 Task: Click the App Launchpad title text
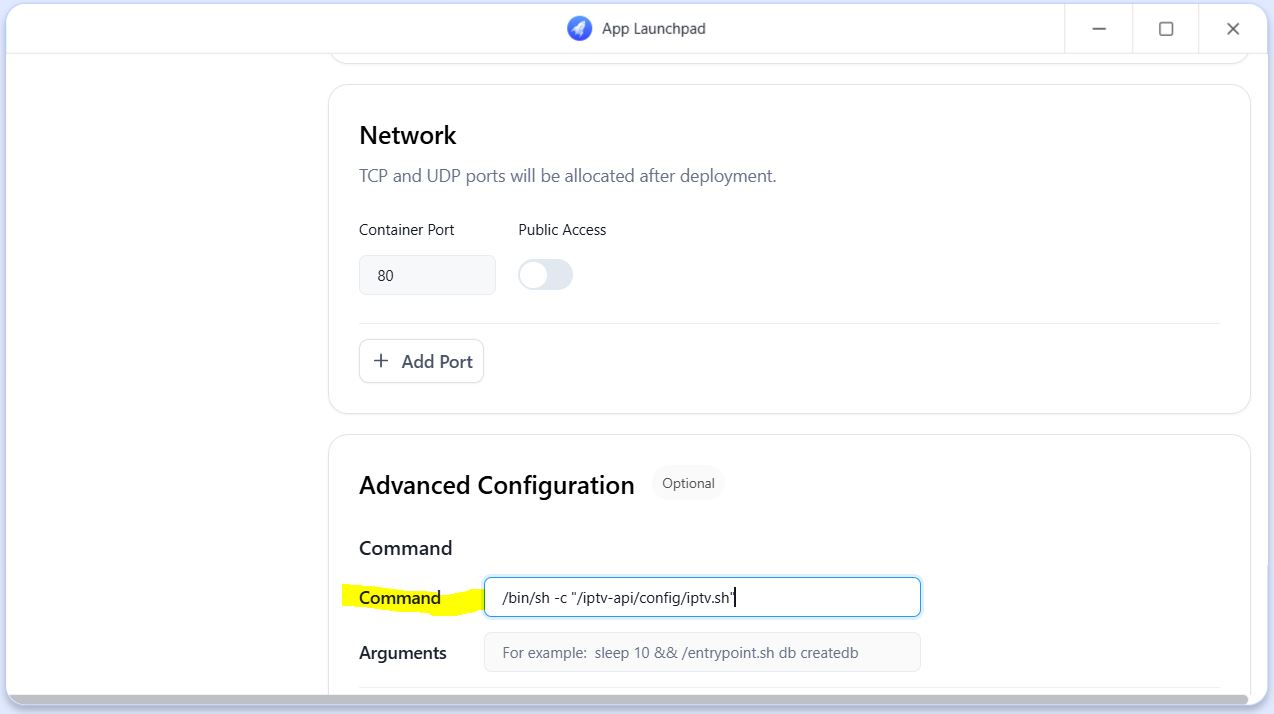(653, 29)
